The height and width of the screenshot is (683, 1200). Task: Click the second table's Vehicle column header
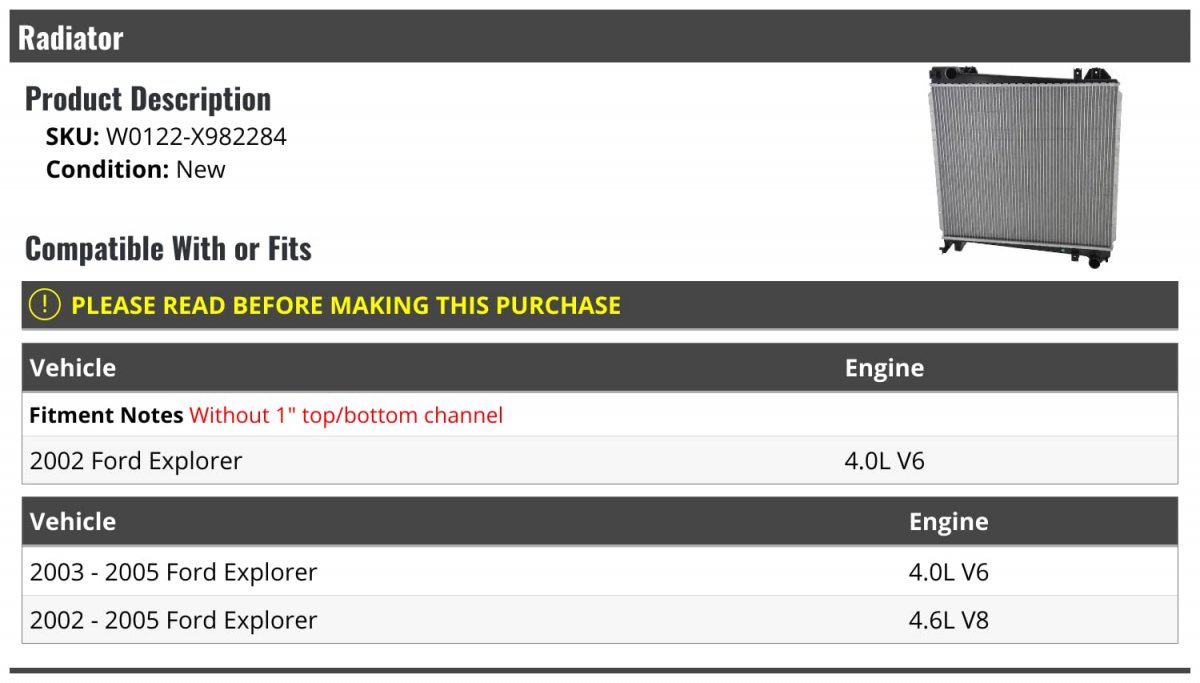(x=73, y=522)
